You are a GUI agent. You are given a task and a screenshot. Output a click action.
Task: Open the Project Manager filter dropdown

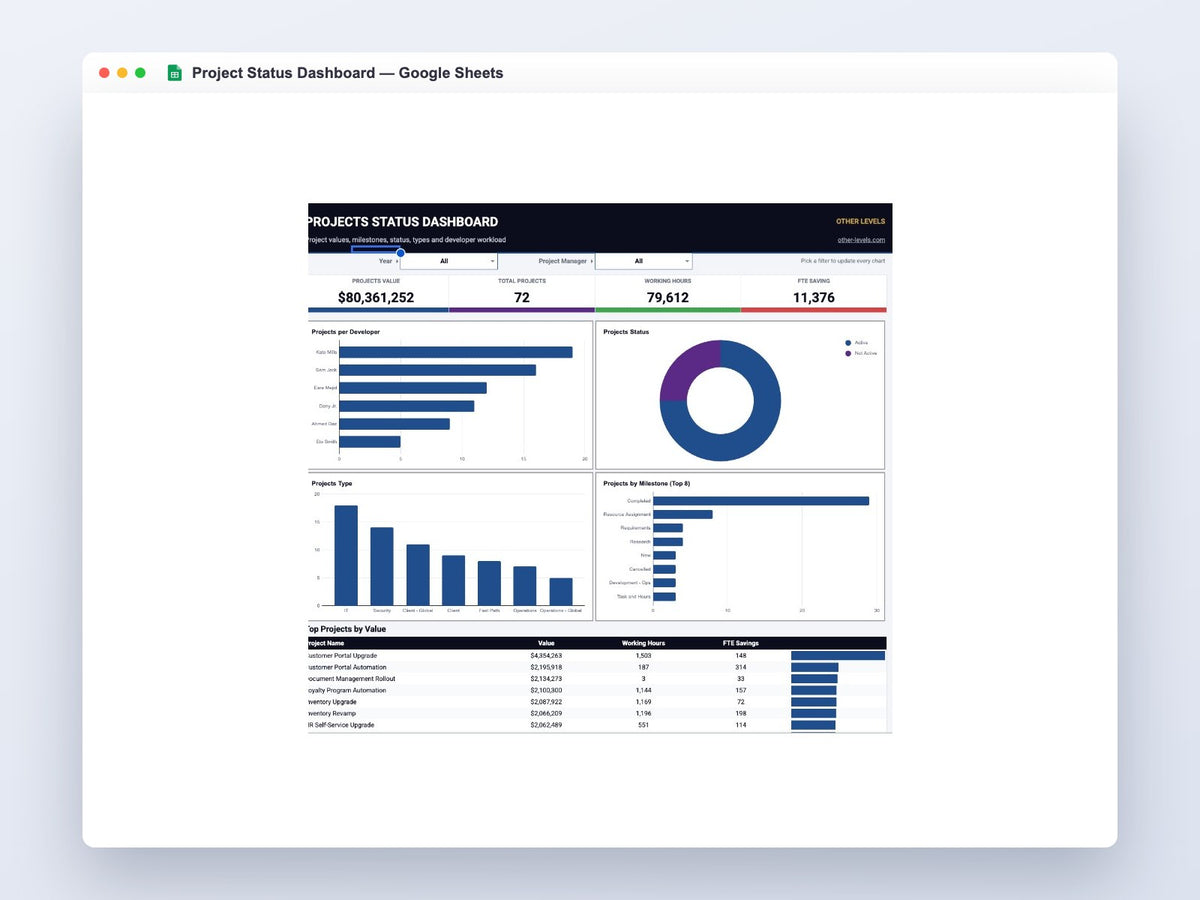pyautogui.click(x=643, y=261)
